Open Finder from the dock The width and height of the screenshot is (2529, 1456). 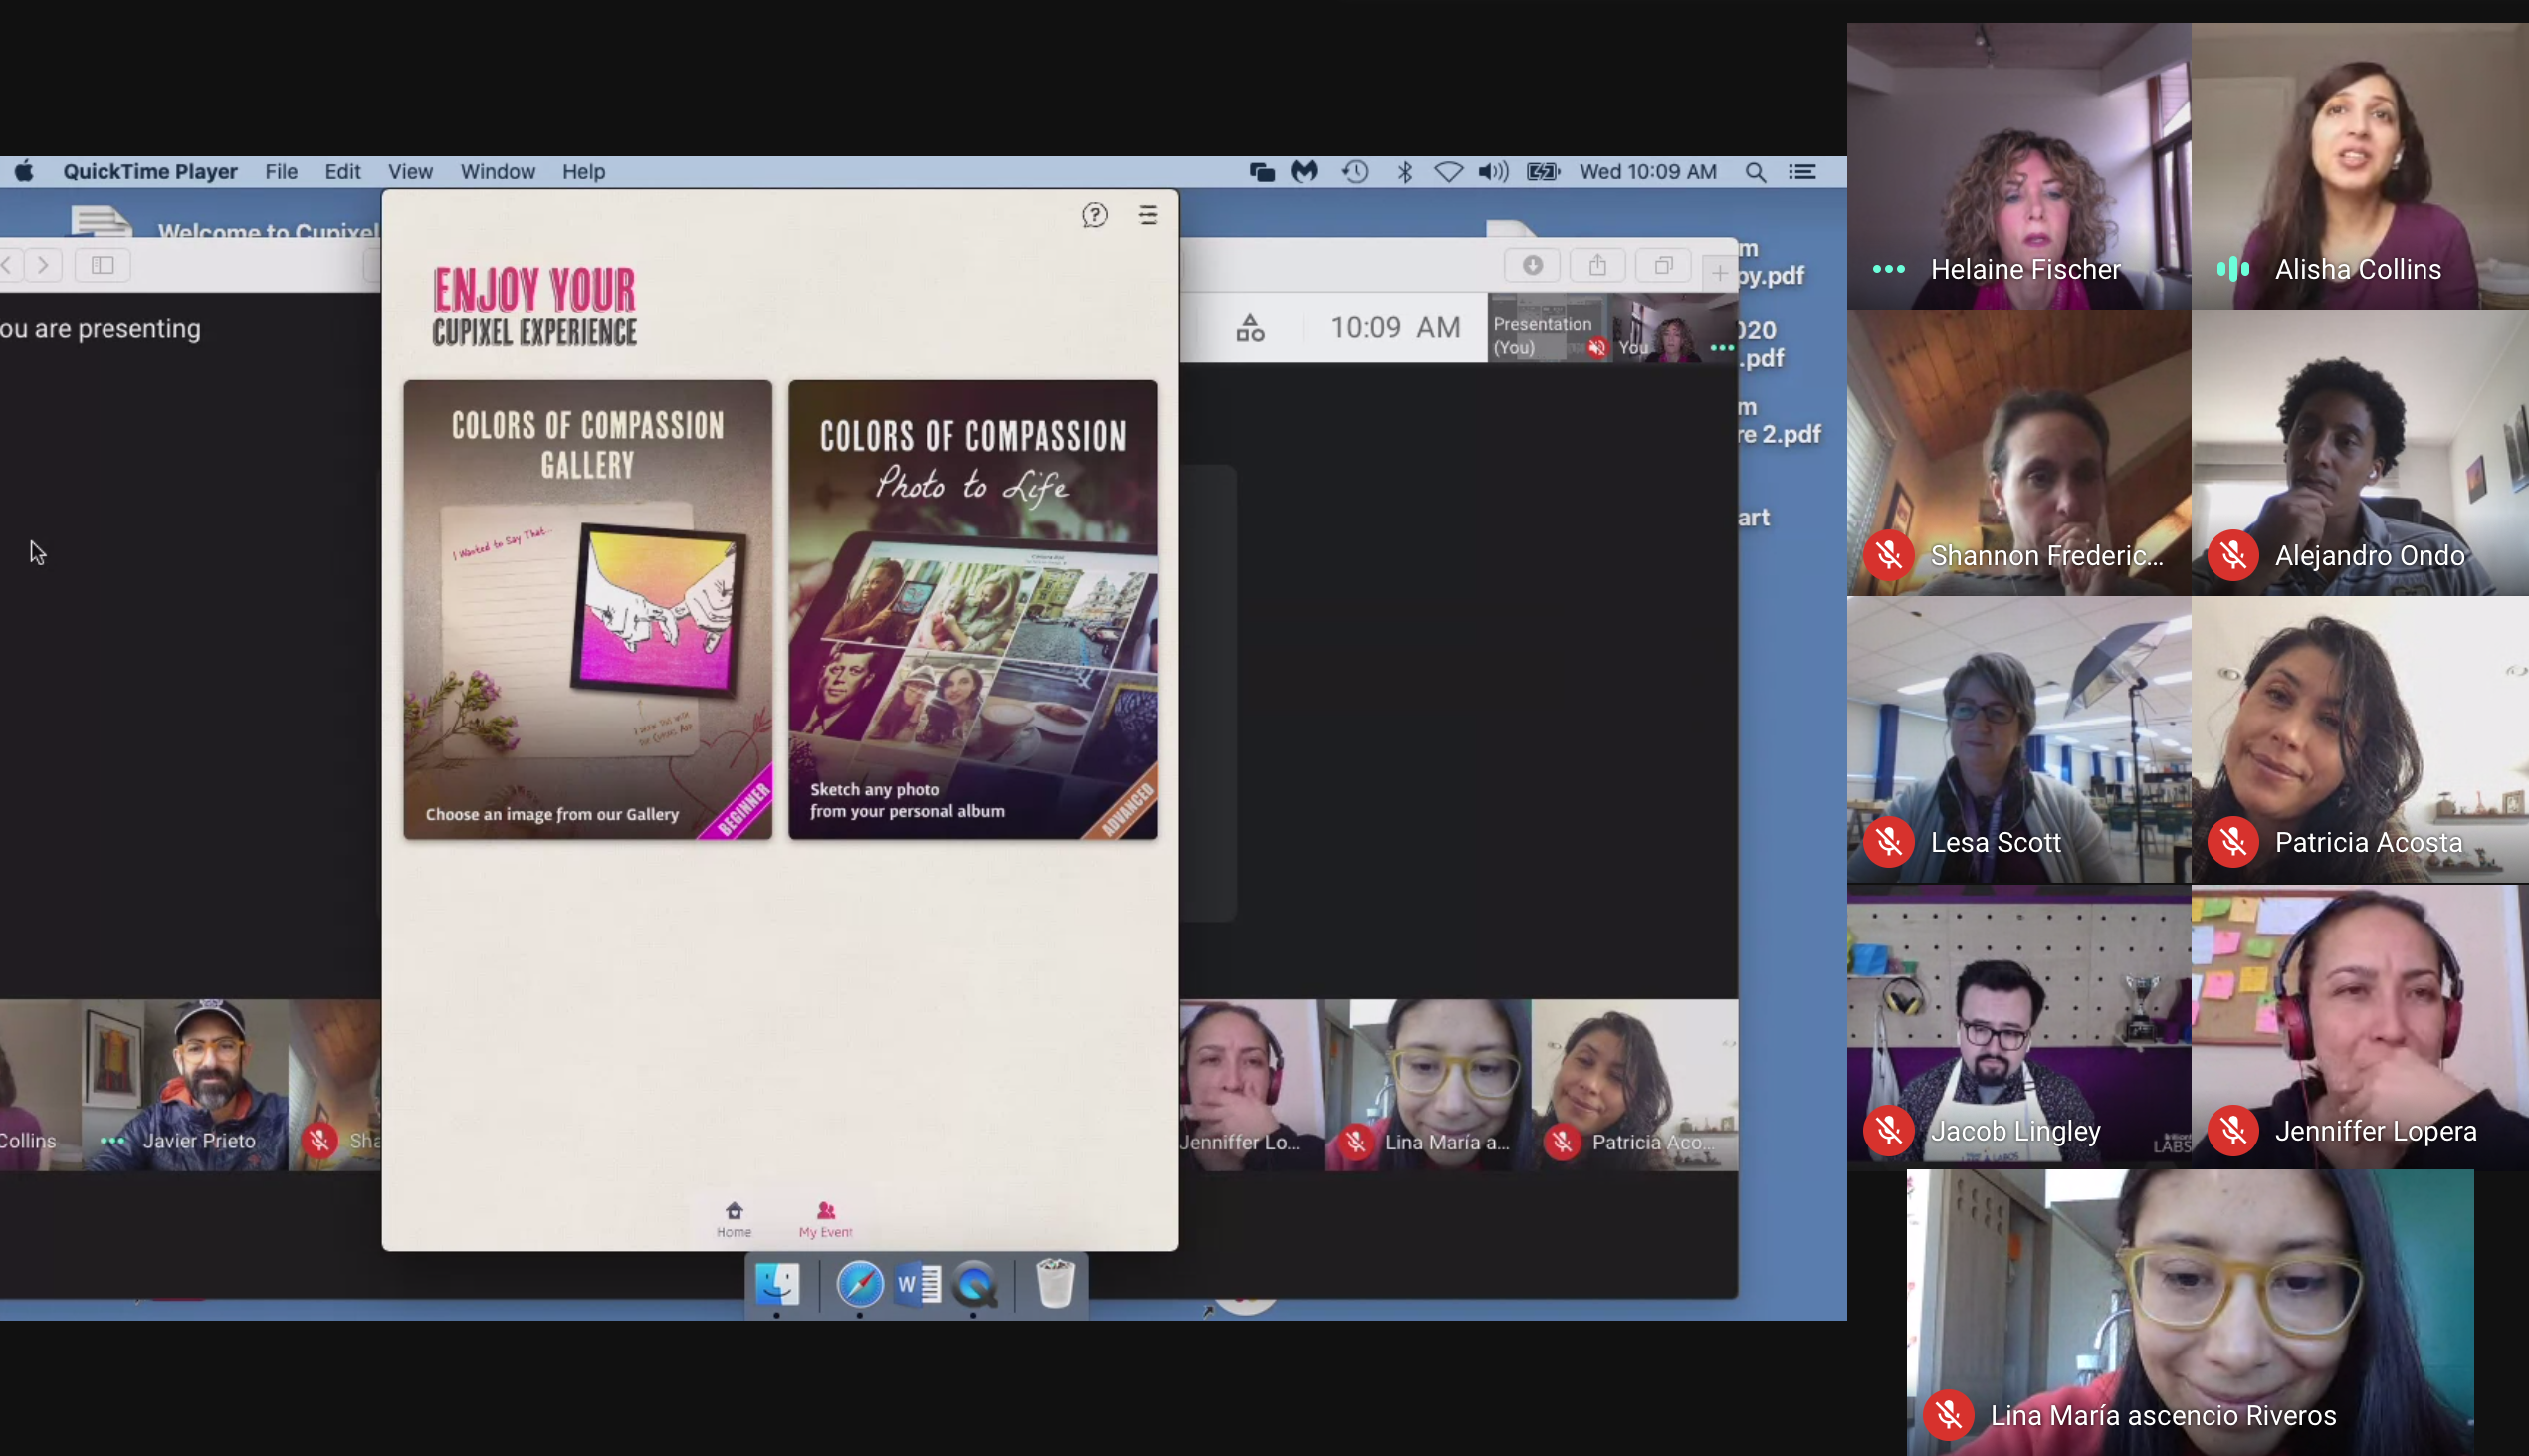point(777,1284)
